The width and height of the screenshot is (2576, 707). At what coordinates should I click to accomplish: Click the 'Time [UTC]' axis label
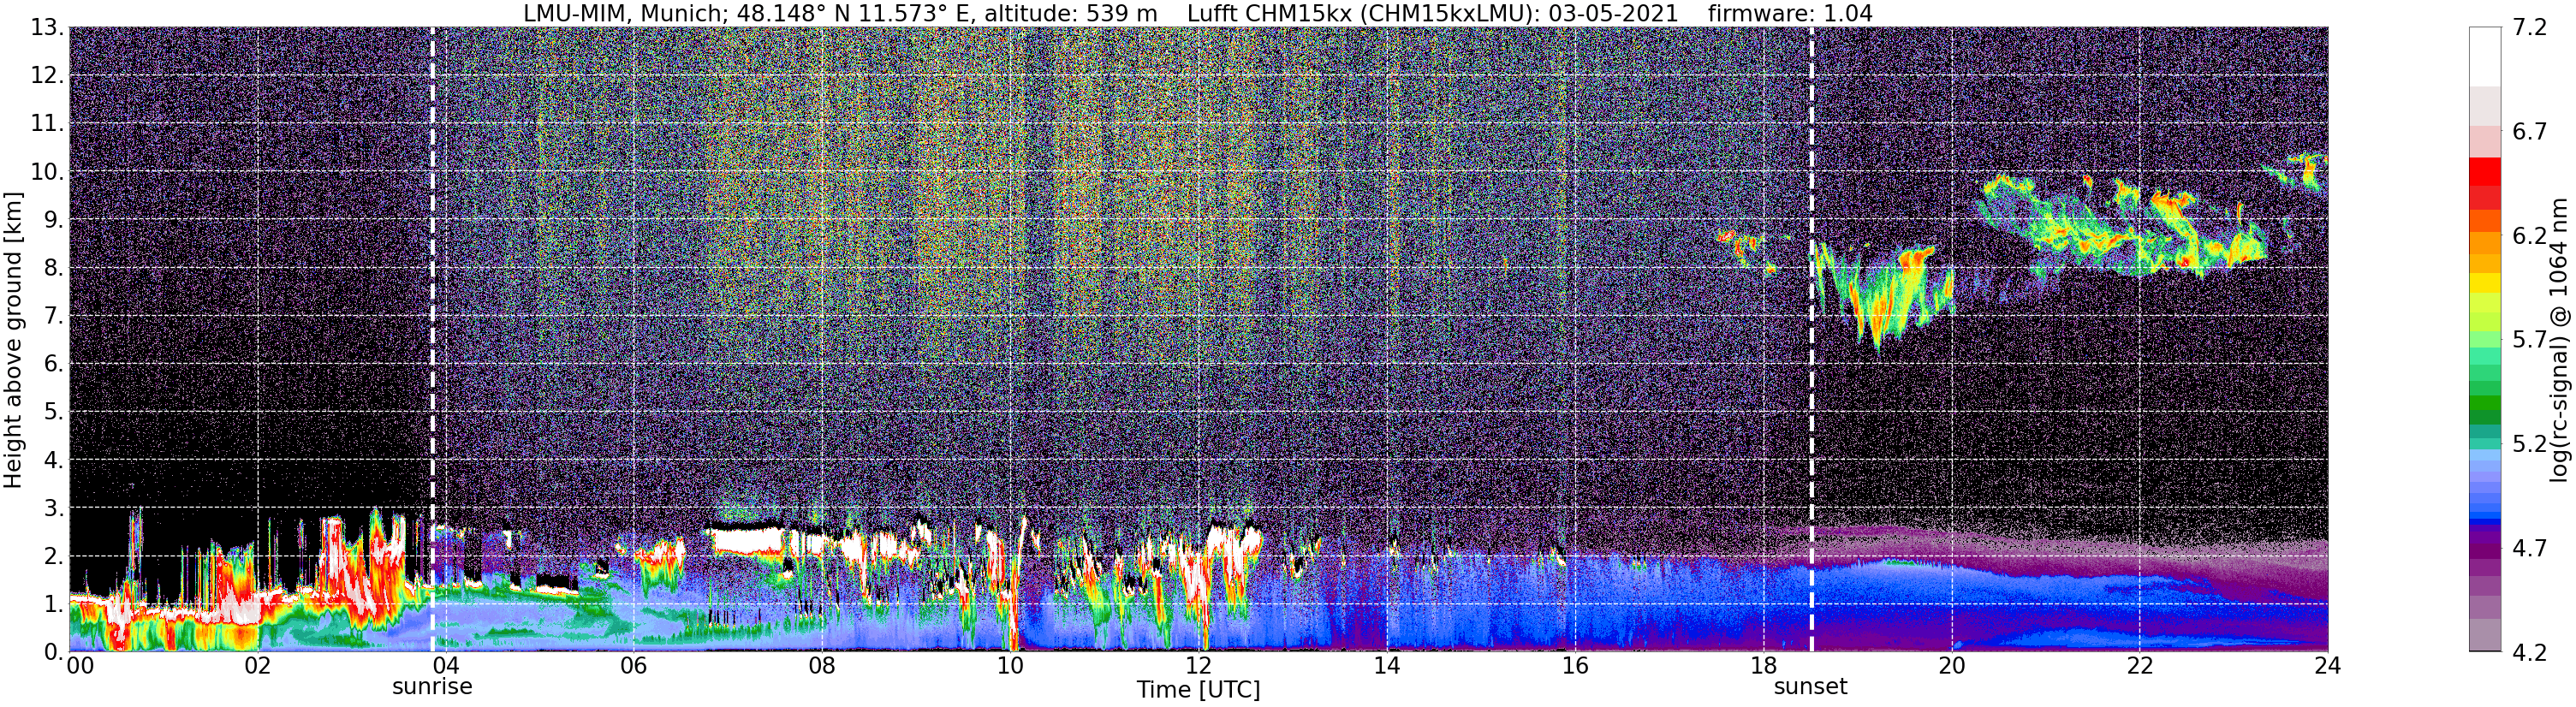pyautogui.click(x=1198, y=690)
